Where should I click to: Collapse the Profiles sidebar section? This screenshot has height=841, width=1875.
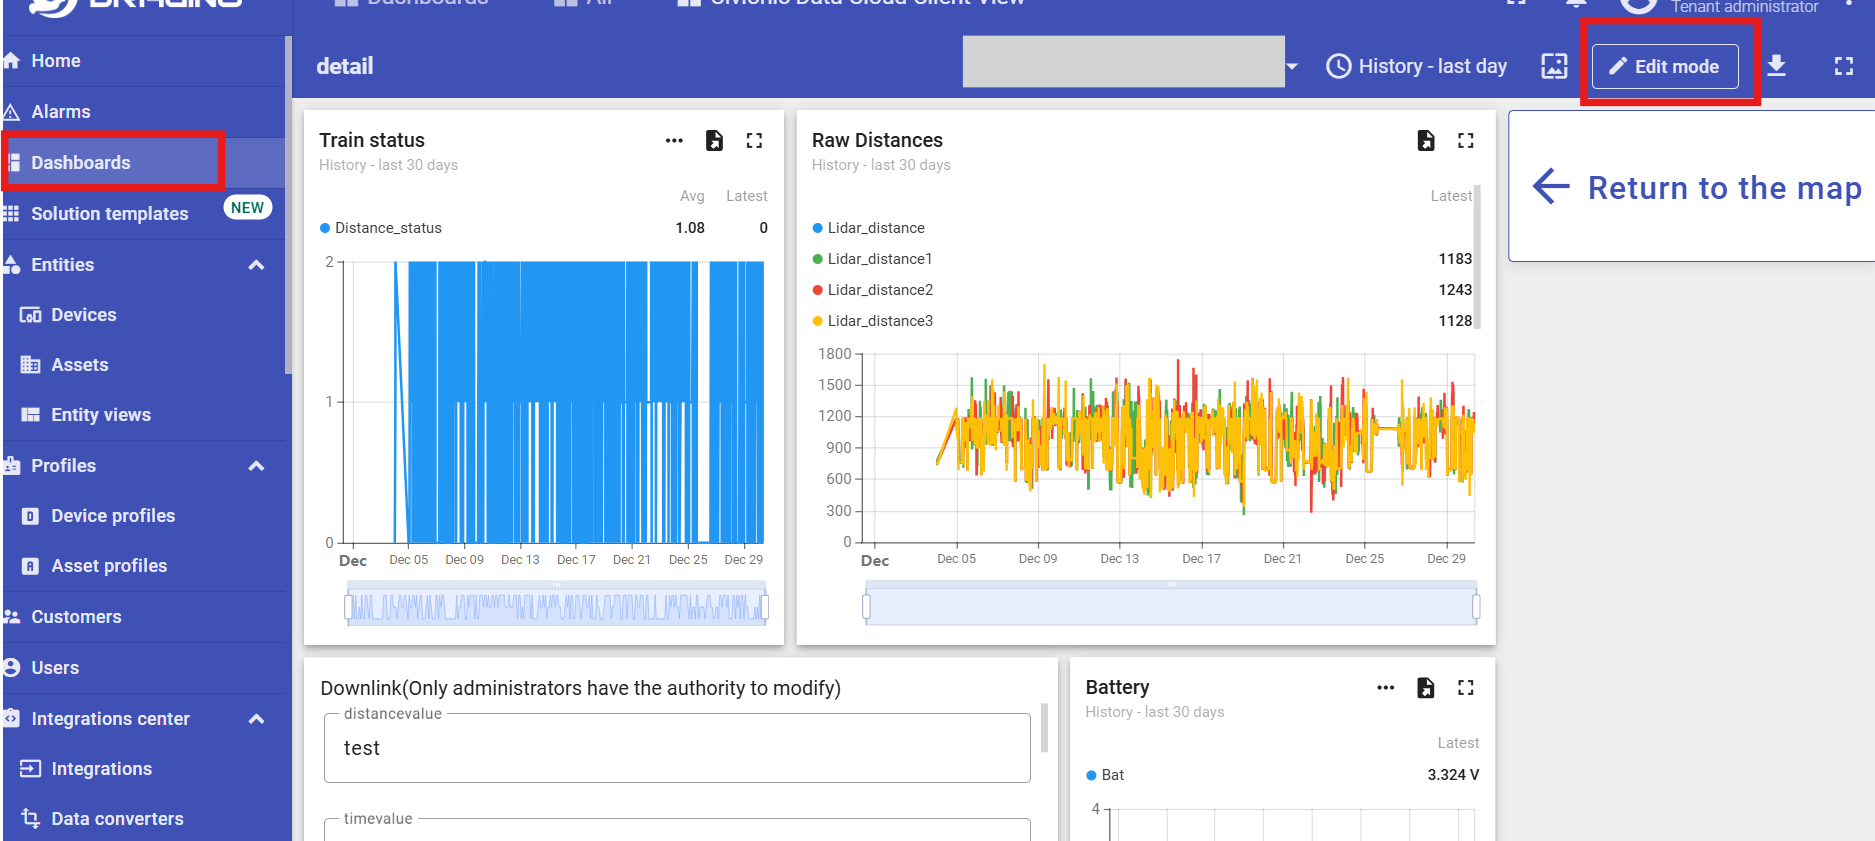pyautogui.click(x=256, y=466)
